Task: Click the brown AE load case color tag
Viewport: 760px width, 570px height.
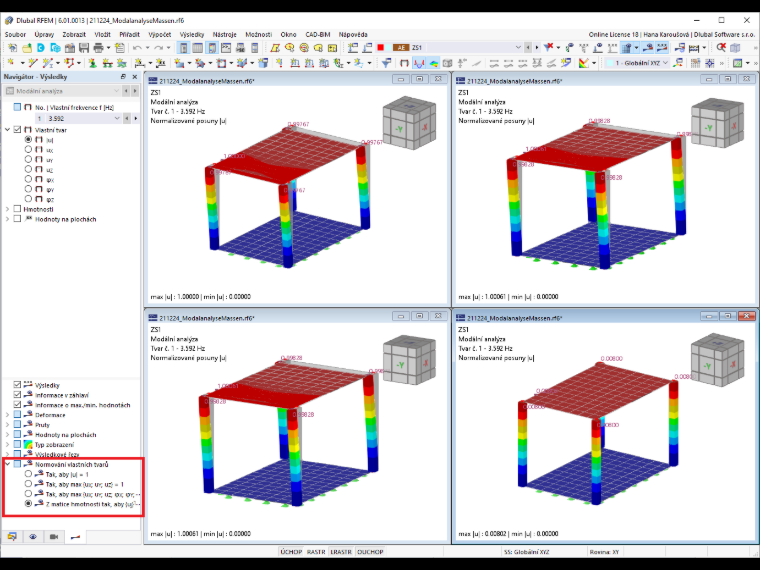Action: click(401, 48)
